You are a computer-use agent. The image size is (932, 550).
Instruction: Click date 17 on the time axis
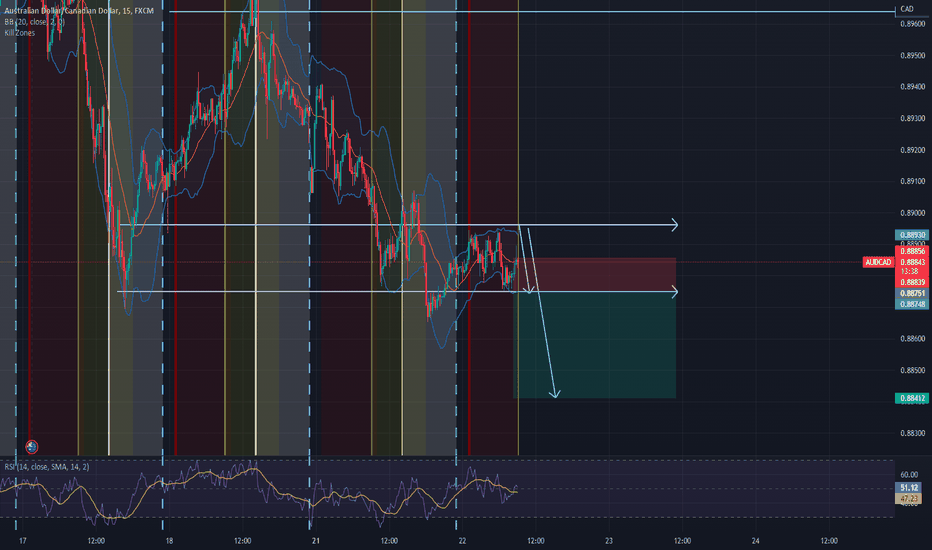pyautogui.click(x=23, y=540)
